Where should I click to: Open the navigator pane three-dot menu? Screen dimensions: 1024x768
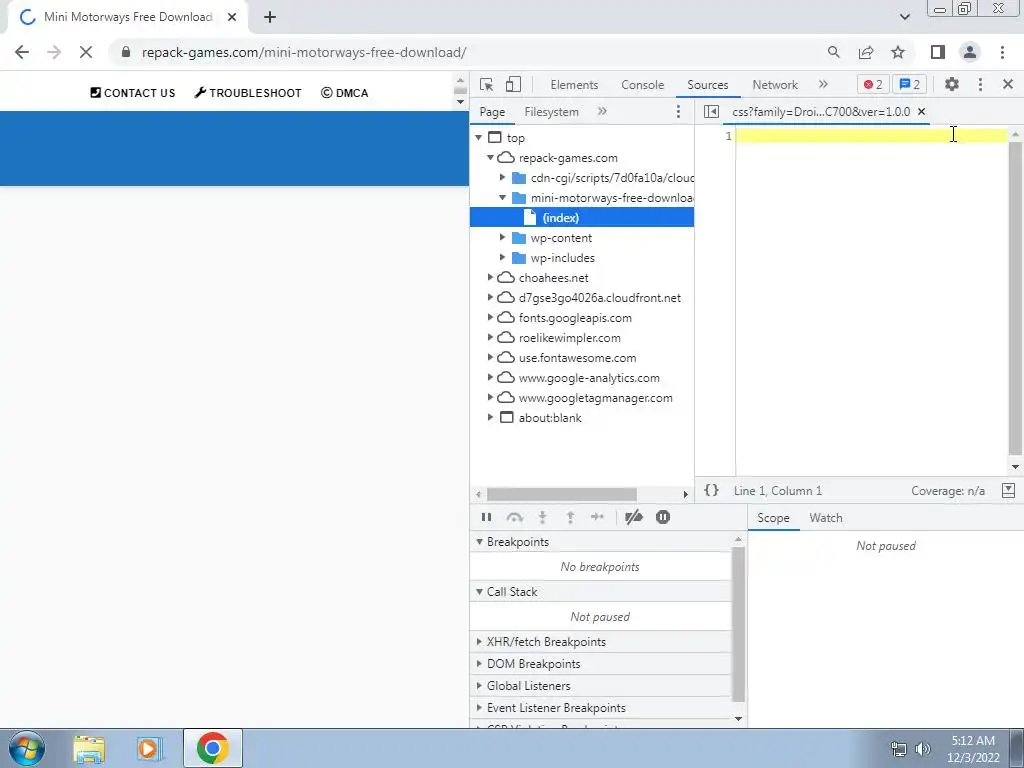(679, 112)
